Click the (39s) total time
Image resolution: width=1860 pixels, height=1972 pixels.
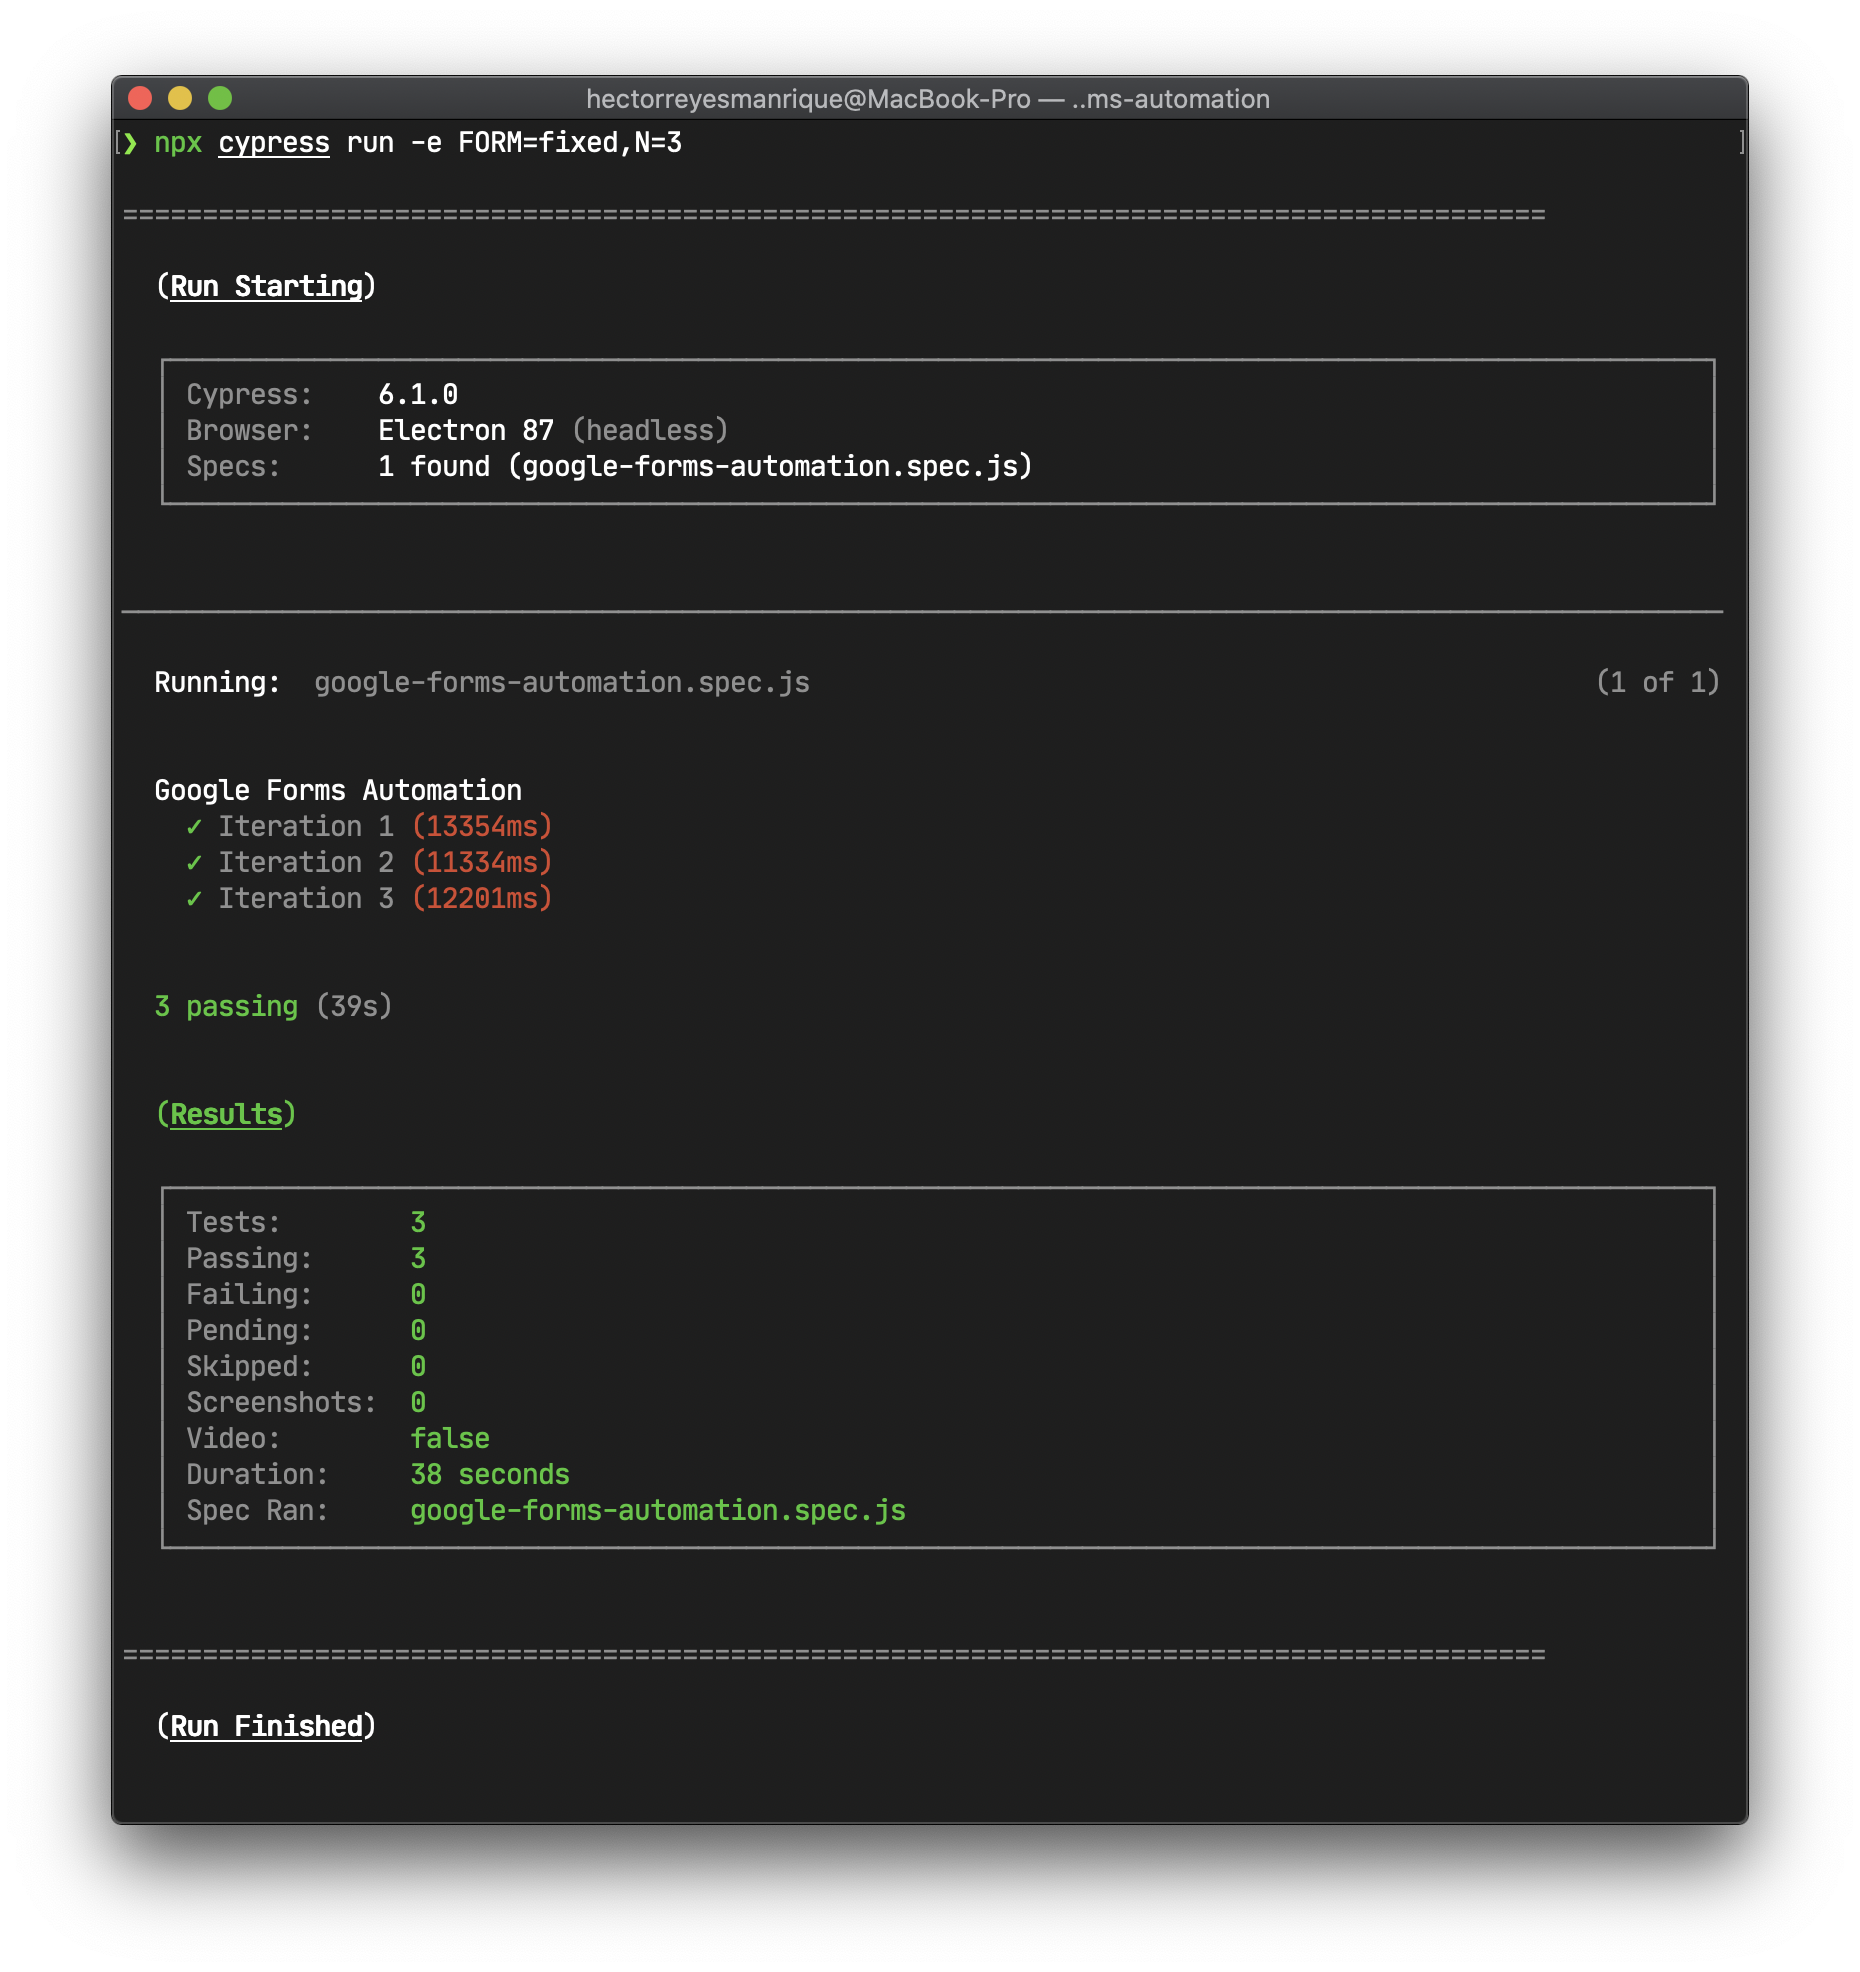[354, 1006]
